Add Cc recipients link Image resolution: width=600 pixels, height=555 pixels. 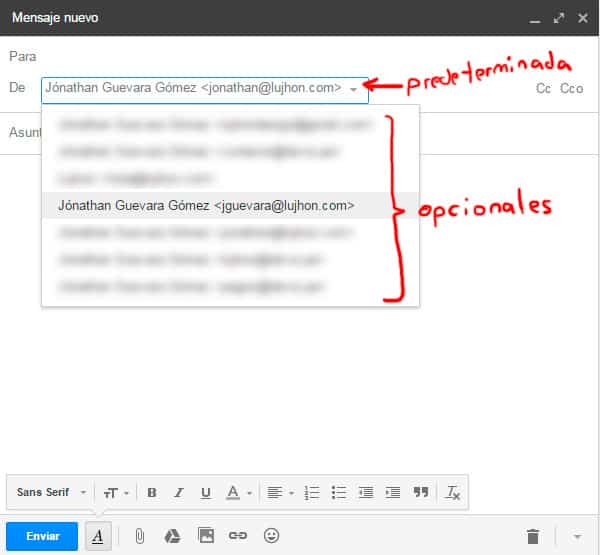543,88
